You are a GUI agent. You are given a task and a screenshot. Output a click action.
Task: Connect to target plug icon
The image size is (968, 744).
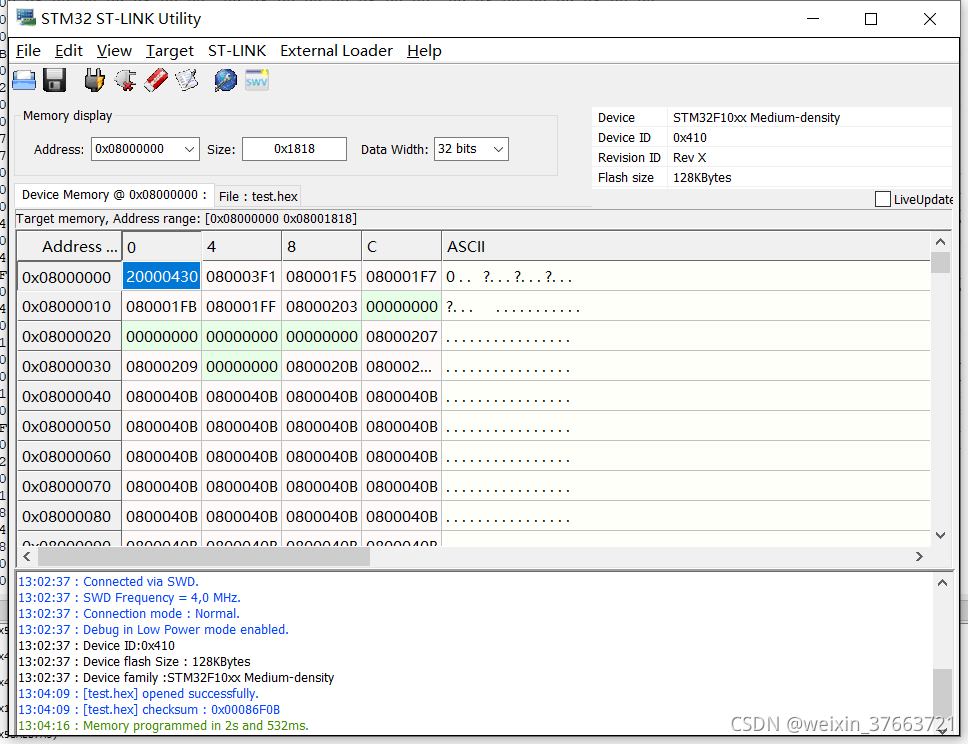[94, 80]
